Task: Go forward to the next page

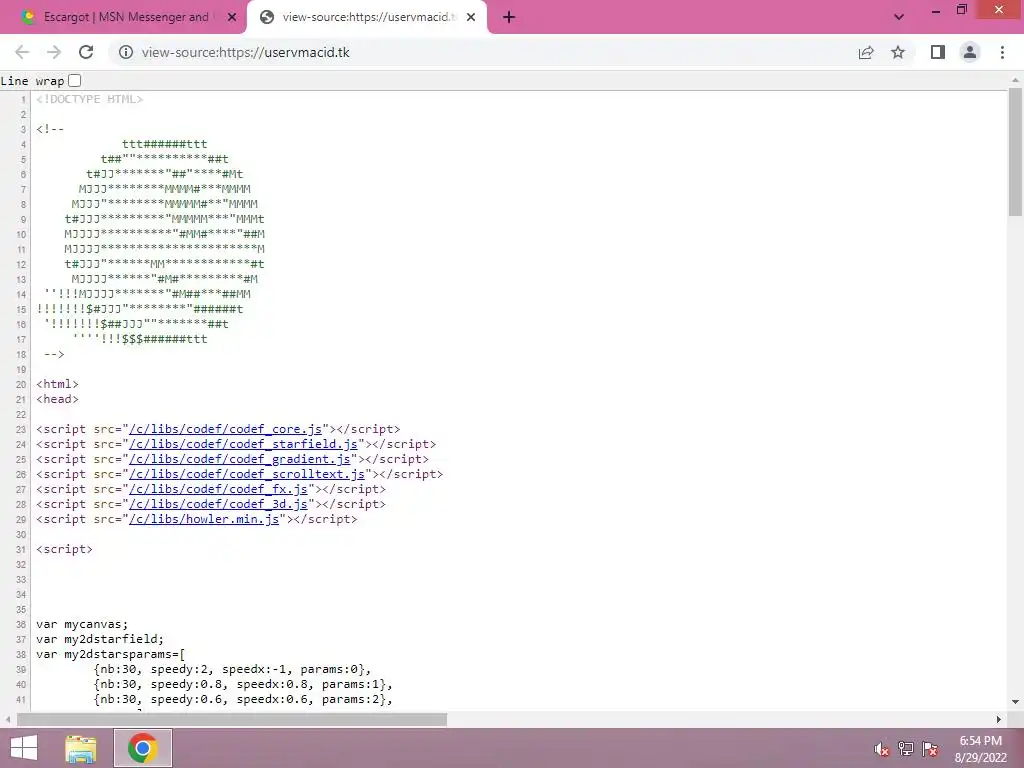Action: coord(54,52)
